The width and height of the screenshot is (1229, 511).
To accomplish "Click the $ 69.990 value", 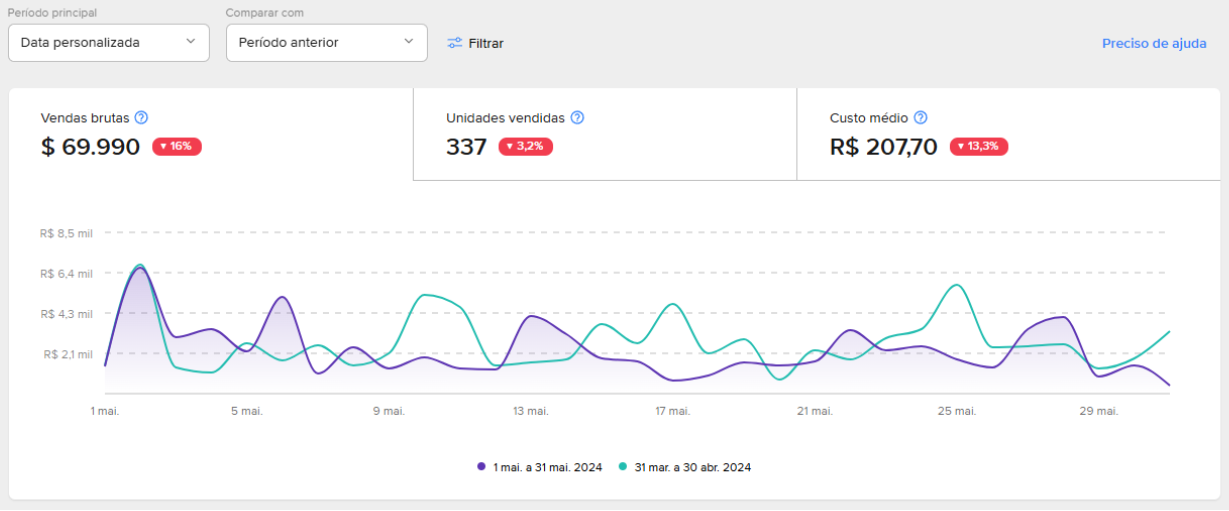I will click(90, 147).
